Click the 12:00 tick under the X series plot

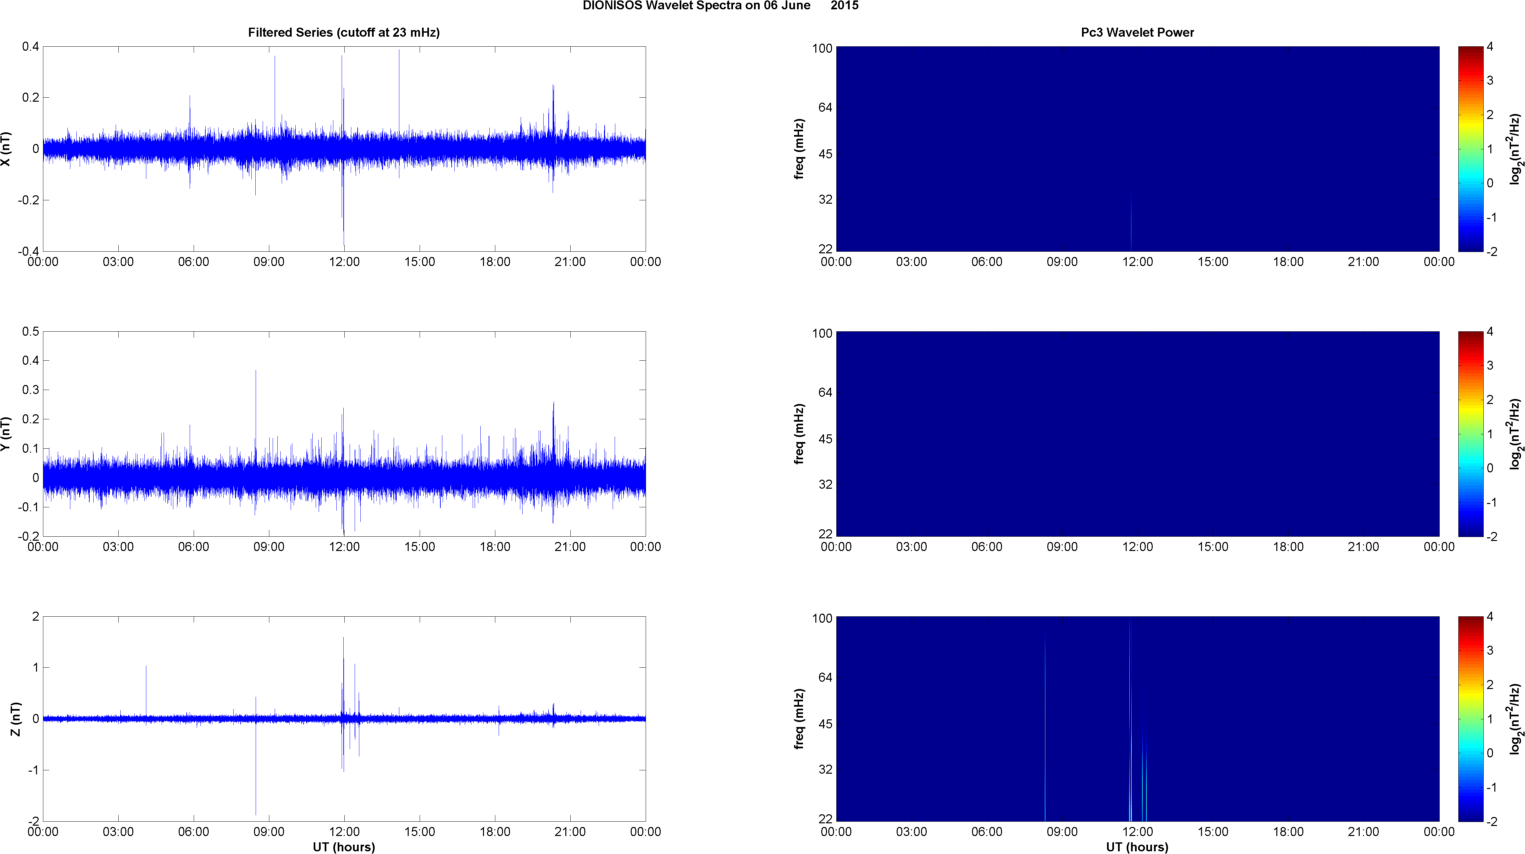click(344, 262)
